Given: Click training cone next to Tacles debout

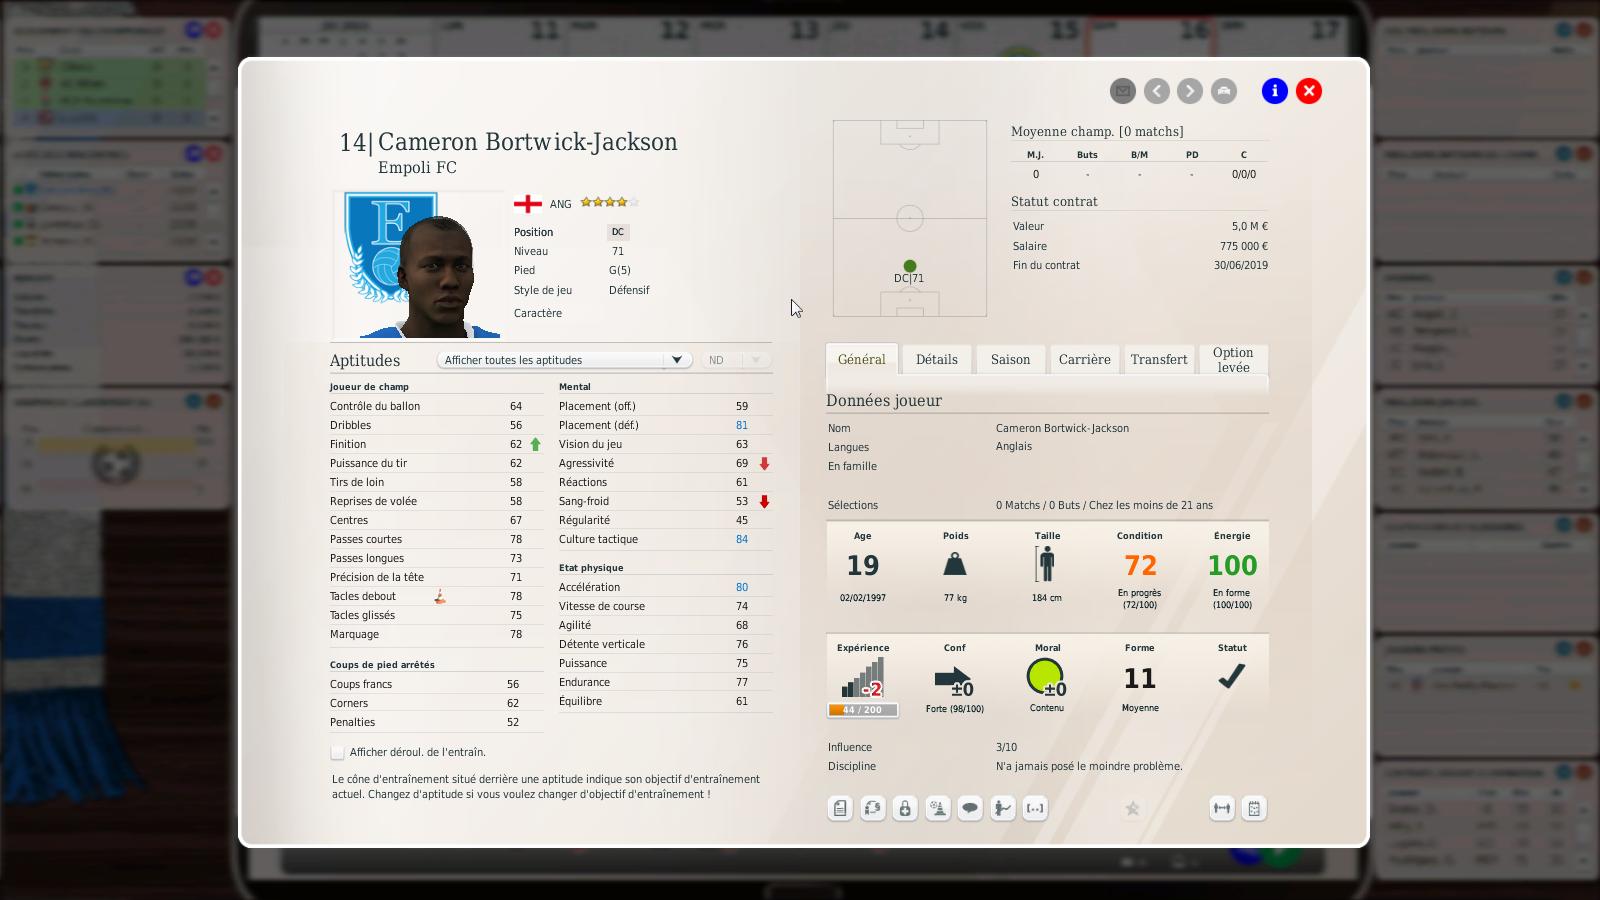Looking at the screenshot, I should pos(439,596).
